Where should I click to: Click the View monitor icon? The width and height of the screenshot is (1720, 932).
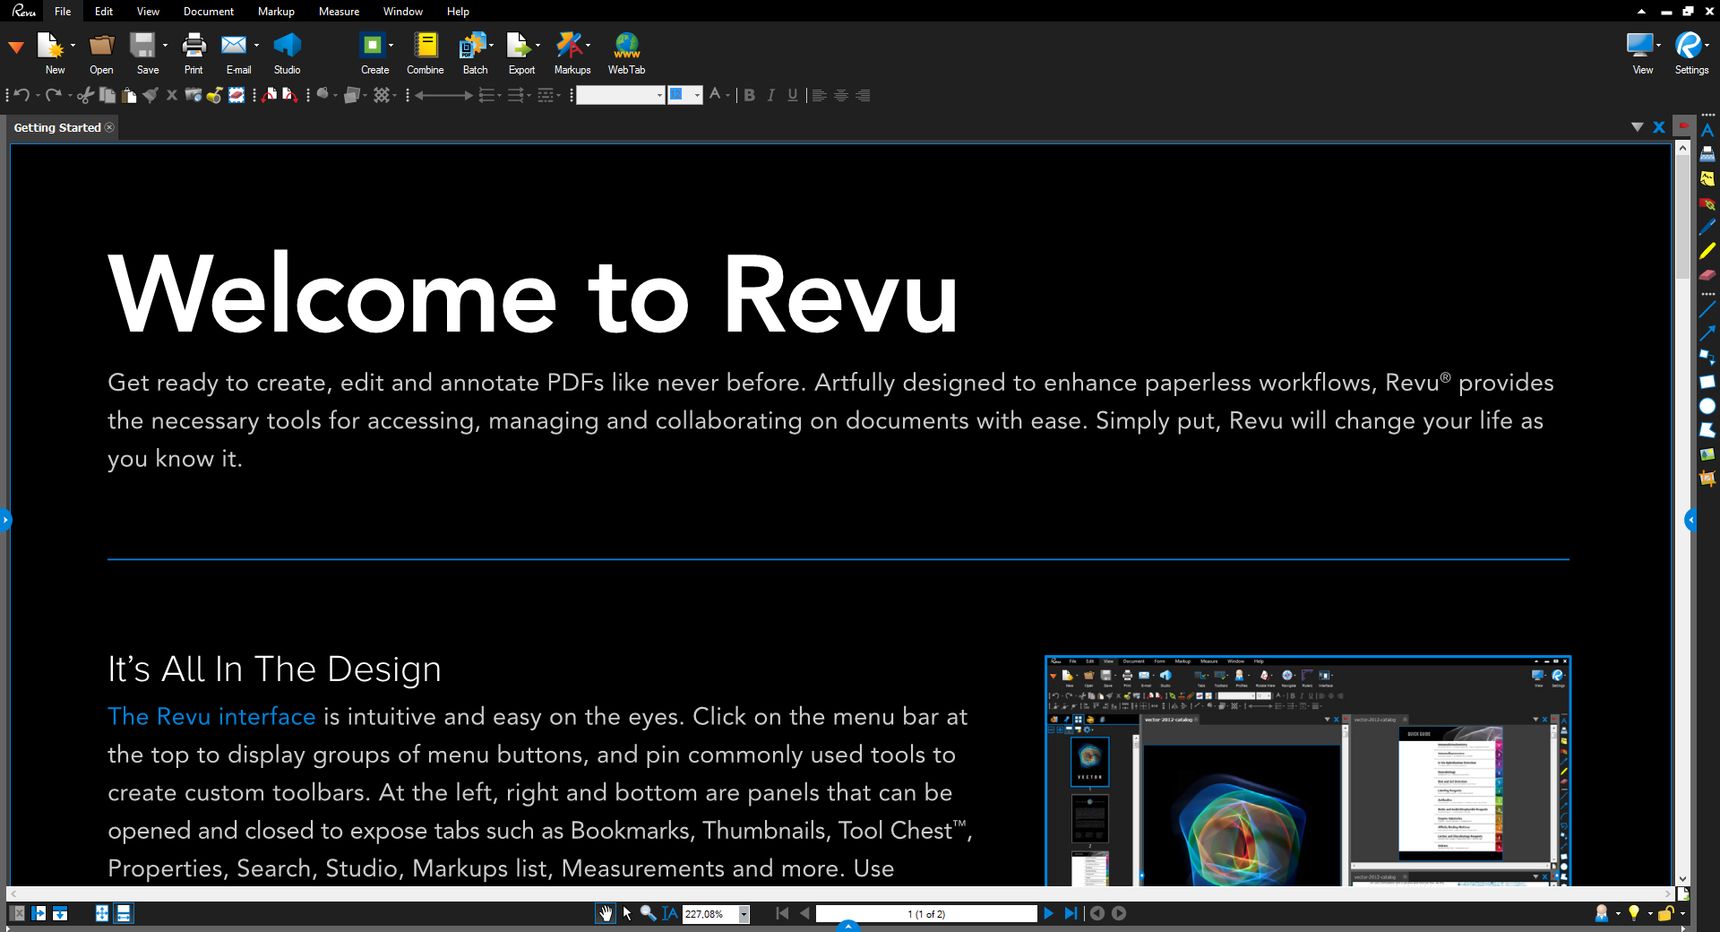(x=1640, y=46)
